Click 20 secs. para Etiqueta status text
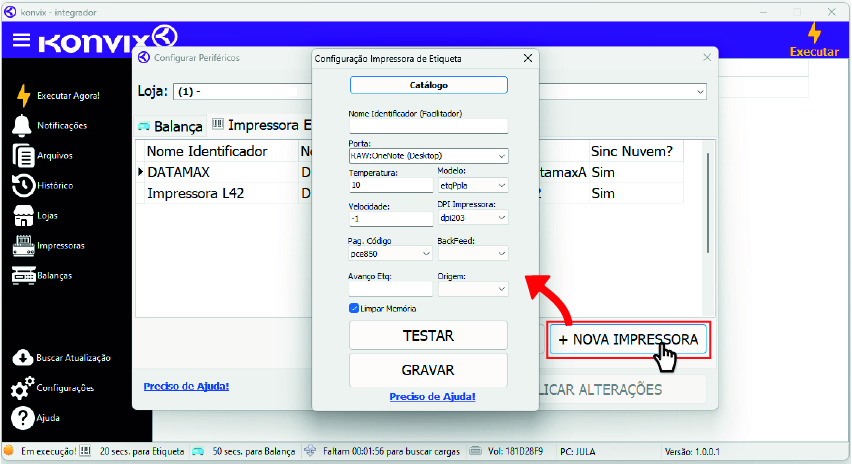Viewport: 852px width, 464px height. point(142,452)
